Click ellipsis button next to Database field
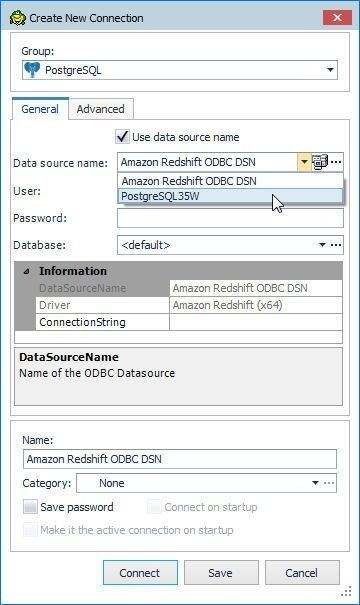360x605 pixels. click(x=336, y=245)
